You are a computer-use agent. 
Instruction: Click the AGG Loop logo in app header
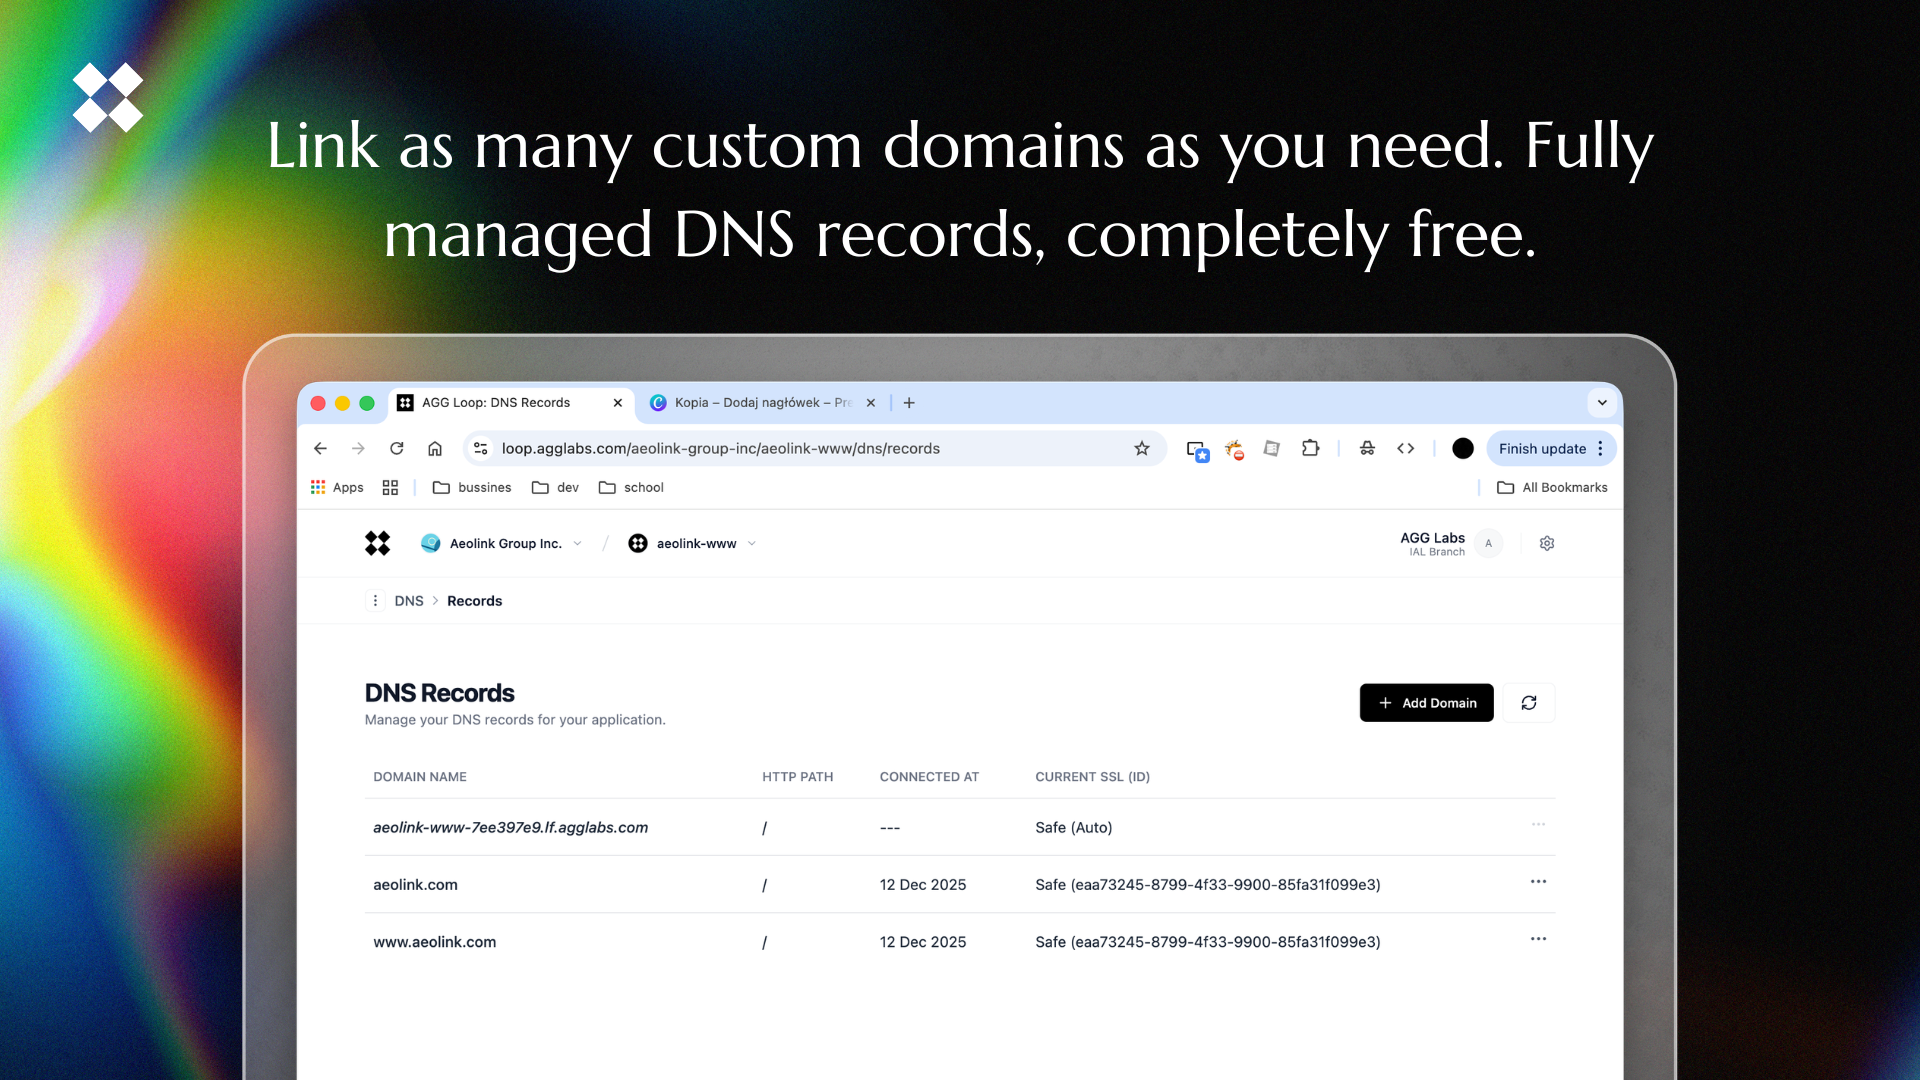(377, 543)
